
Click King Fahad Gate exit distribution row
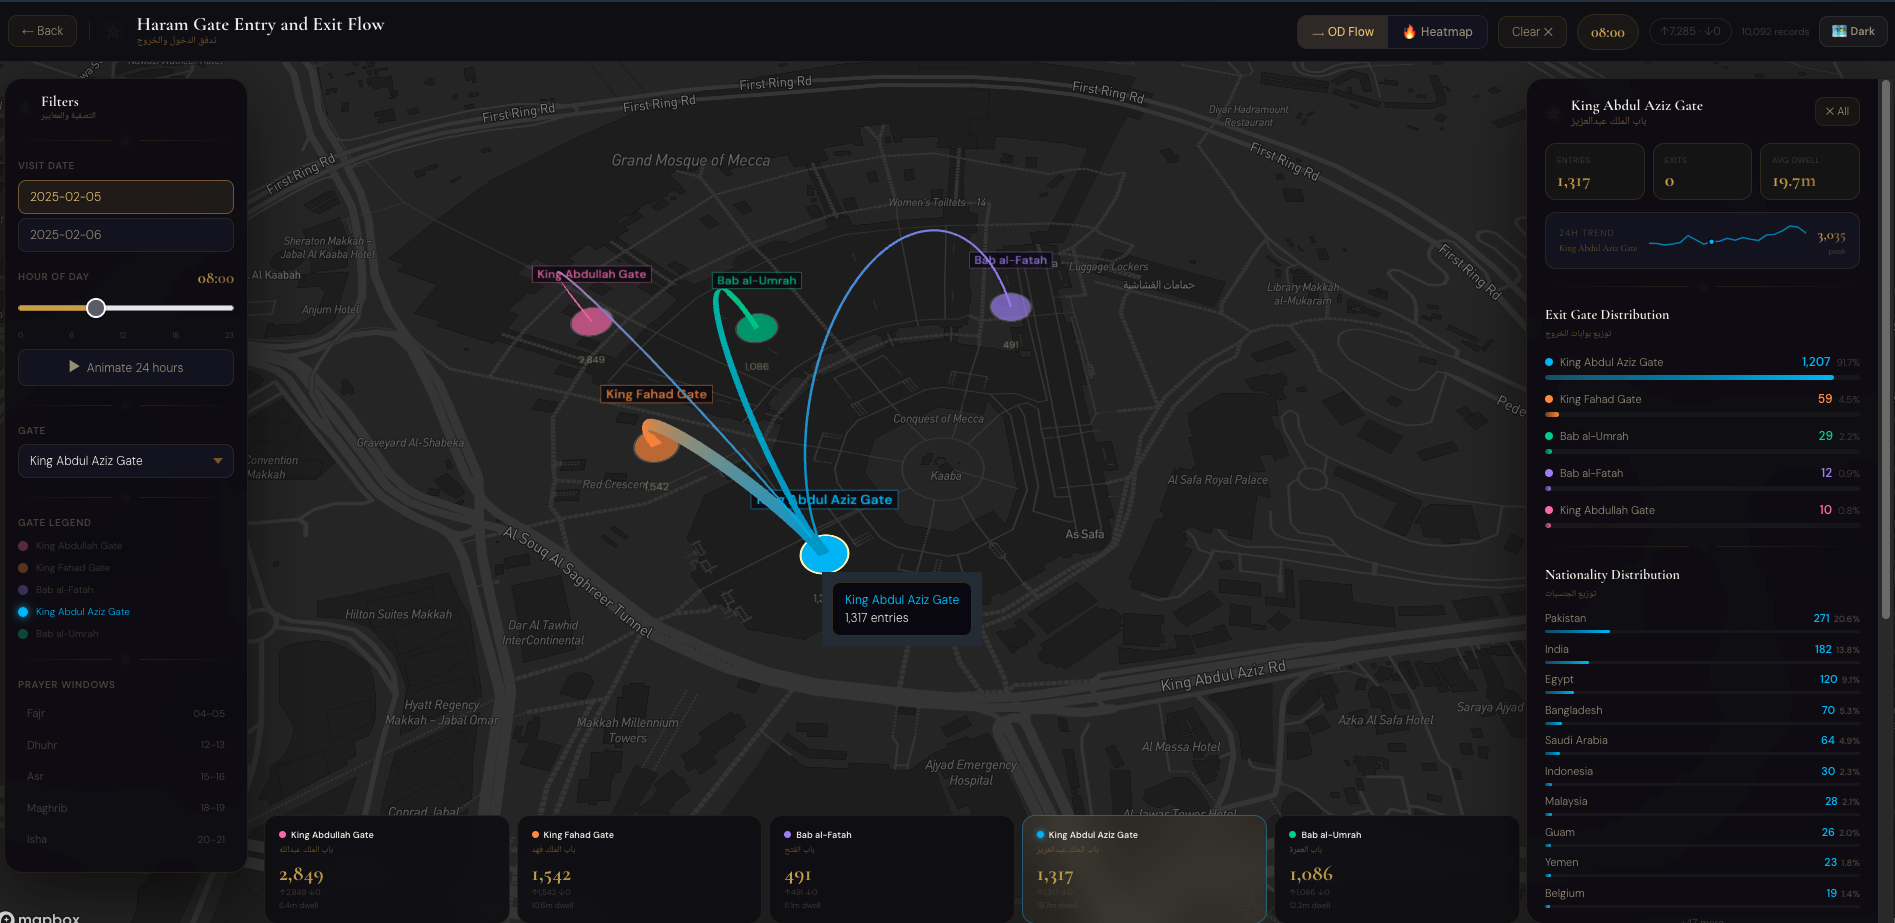(1702, 404)
